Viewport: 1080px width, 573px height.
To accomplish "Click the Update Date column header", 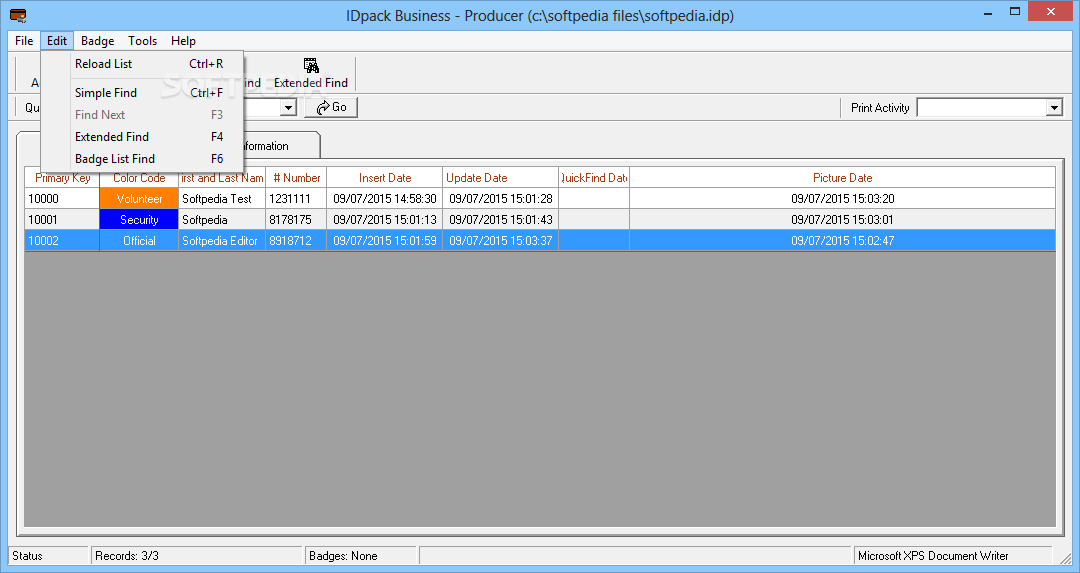I will pyautogui.click(x=500, y=178).
